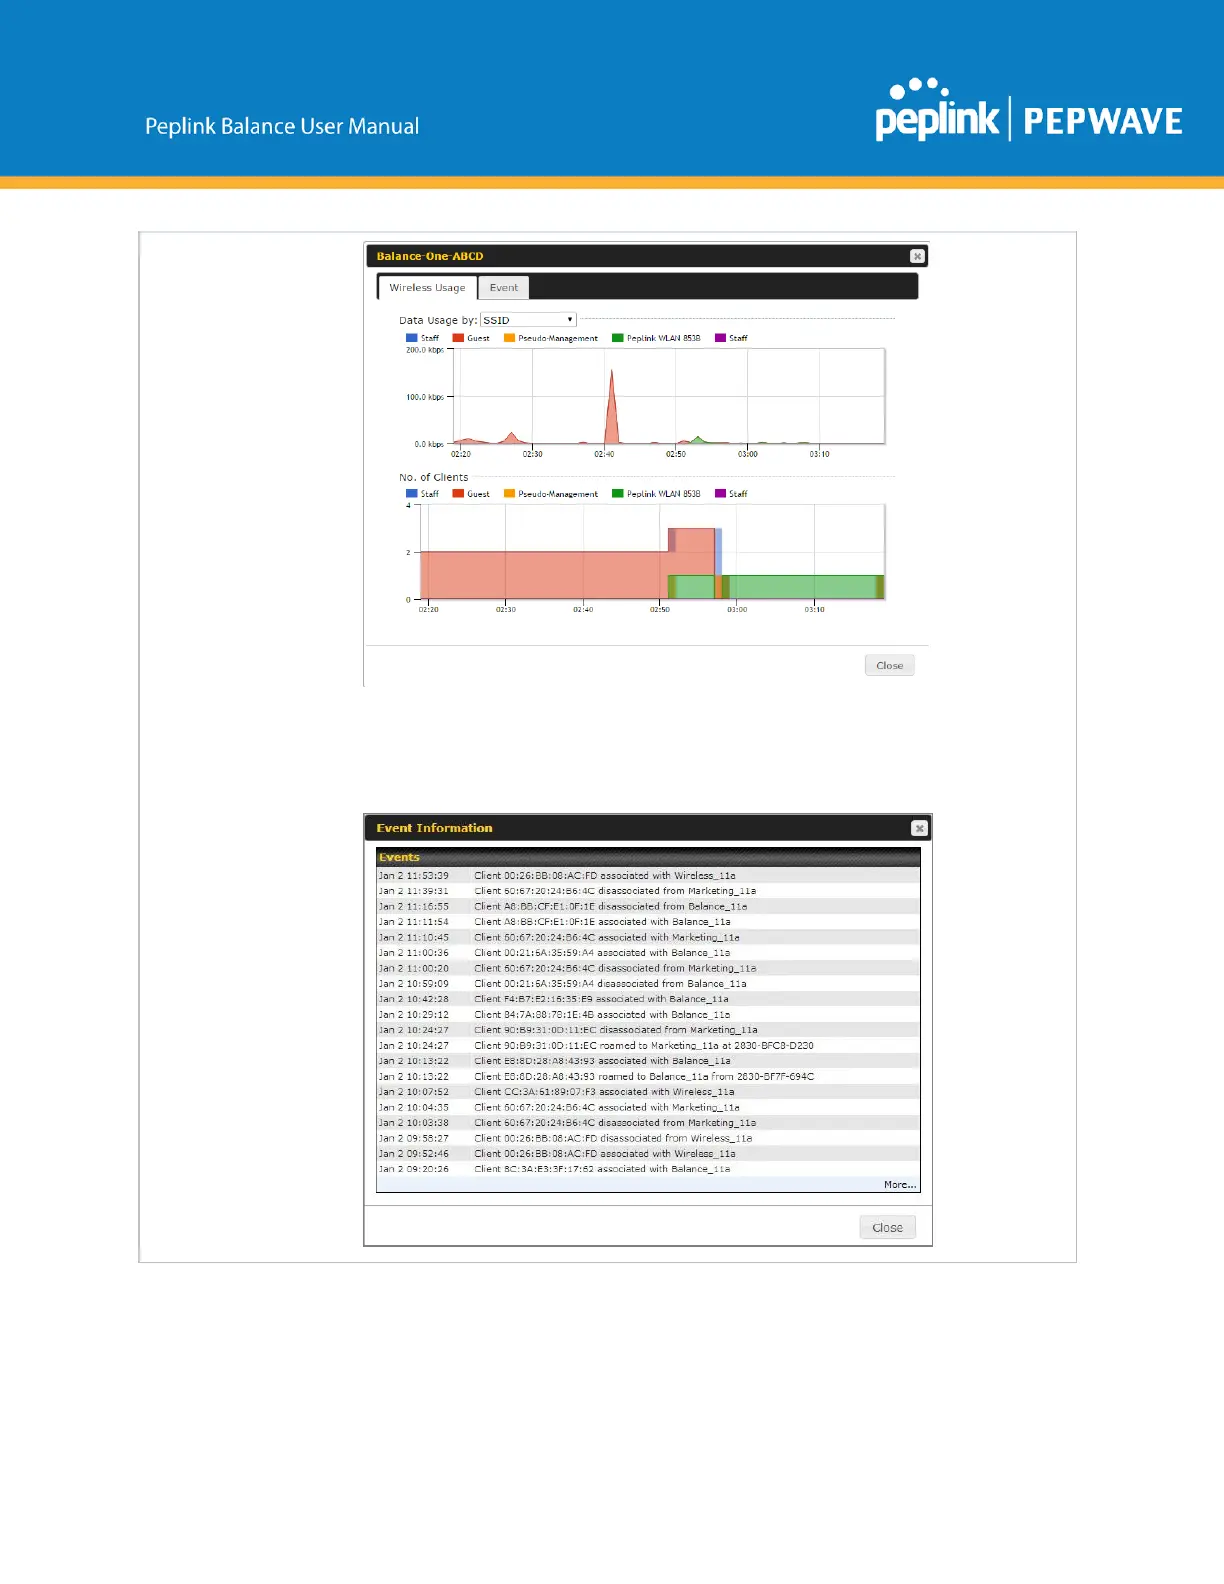
Task: Click the green Peplink WLAN 853B swatch in No. of Clients legend
Action: point(618,493)
